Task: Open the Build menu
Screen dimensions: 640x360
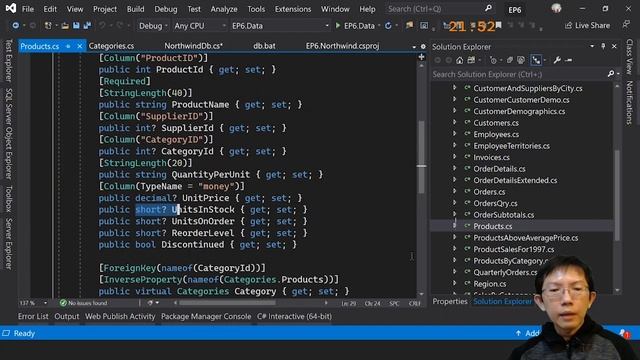Action: 135,9
